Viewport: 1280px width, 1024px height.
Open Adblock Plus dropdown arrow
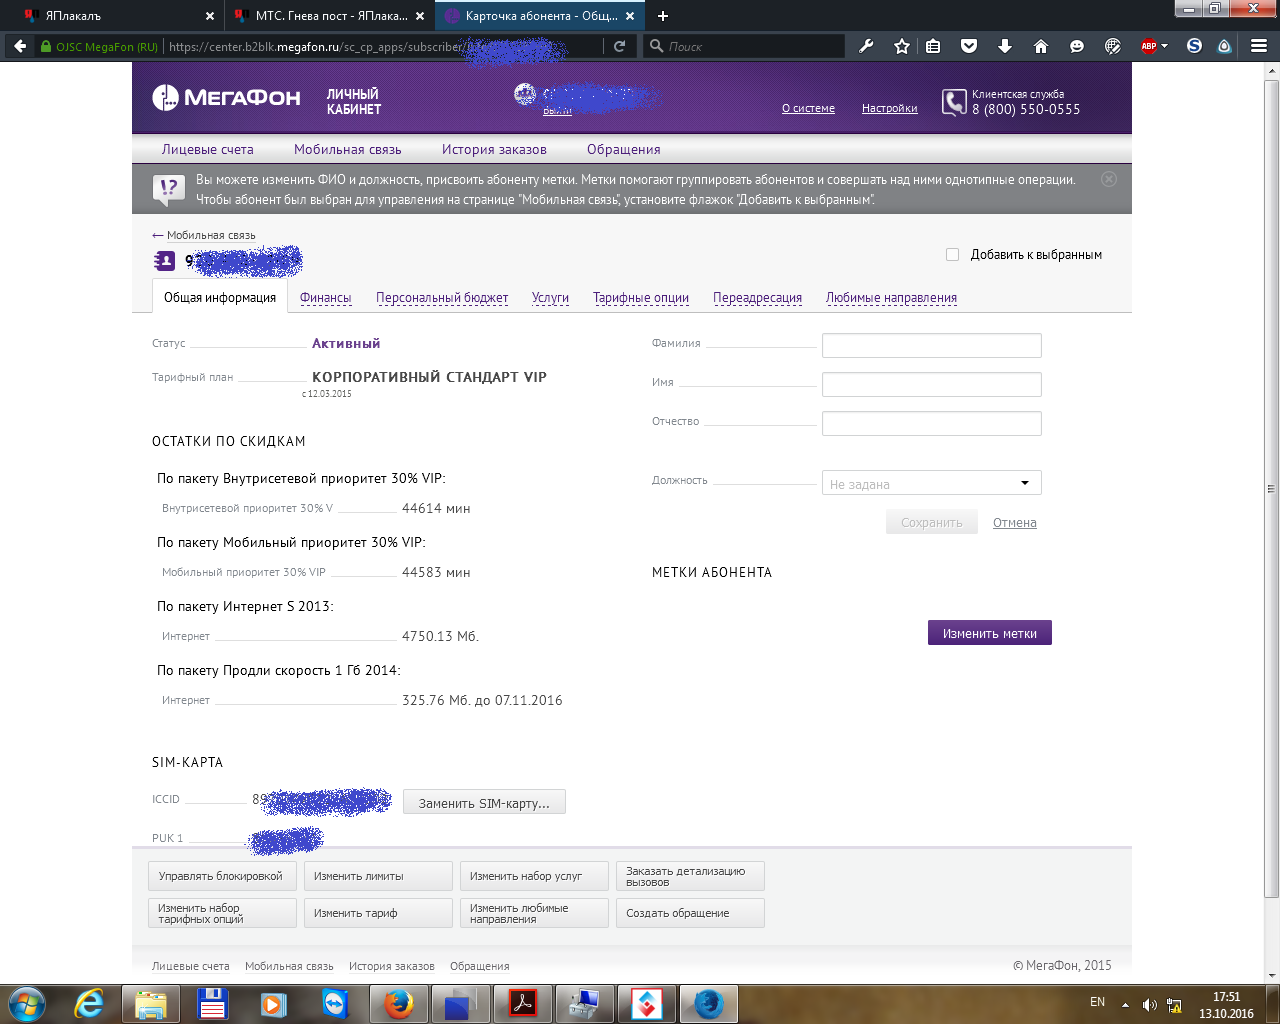pos(1165,46)
